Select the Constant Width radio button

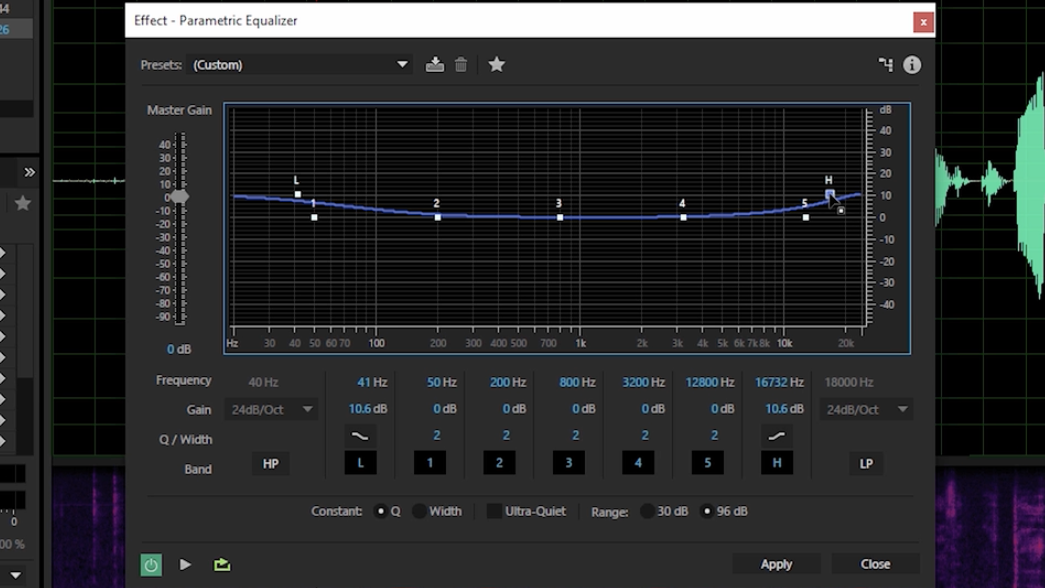pyautogui.click(x=420, y=511)
